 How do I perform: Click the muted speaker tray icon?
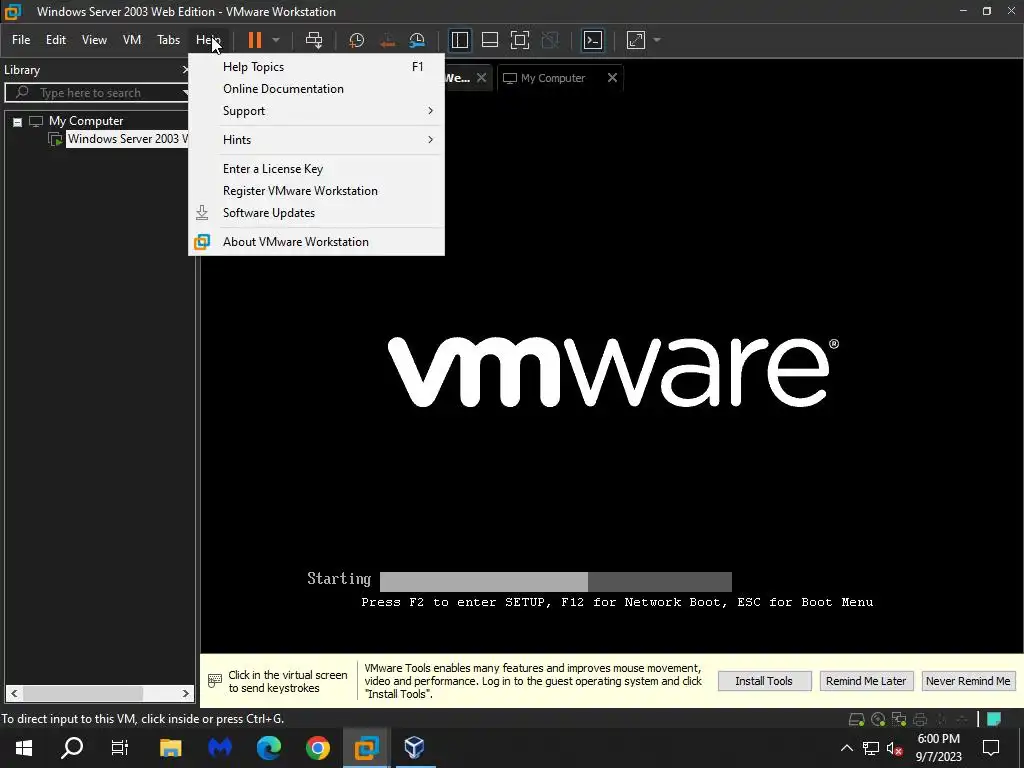pos(895,748)
